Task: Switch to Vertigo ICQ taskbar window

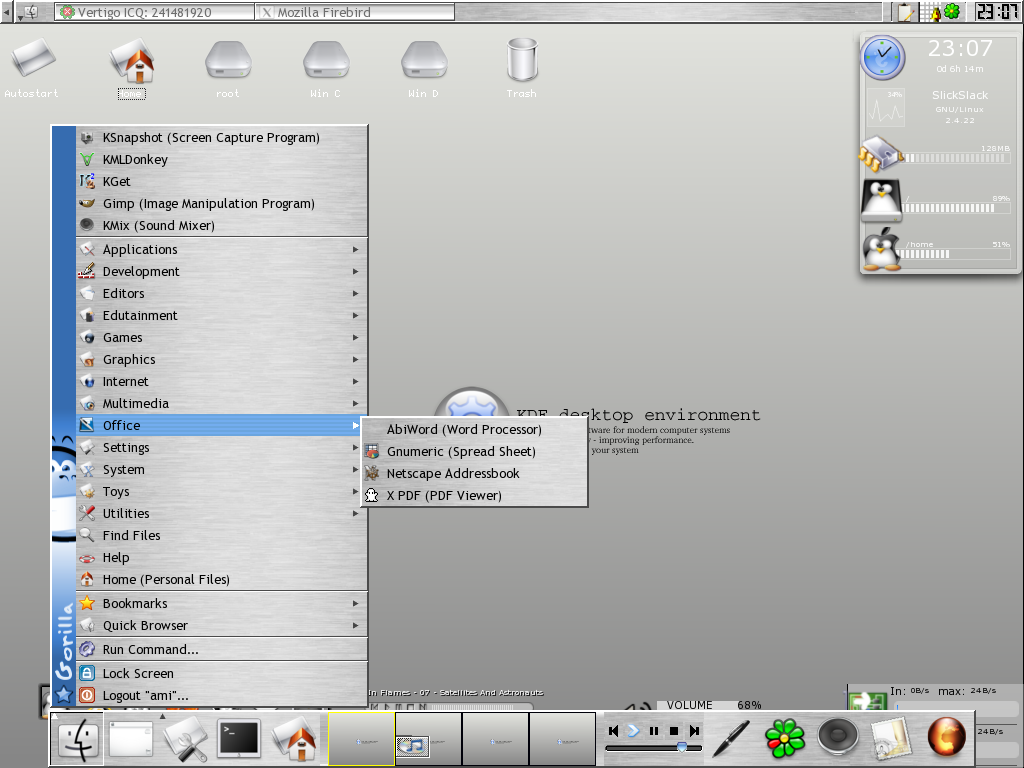Action: [154, 12]
